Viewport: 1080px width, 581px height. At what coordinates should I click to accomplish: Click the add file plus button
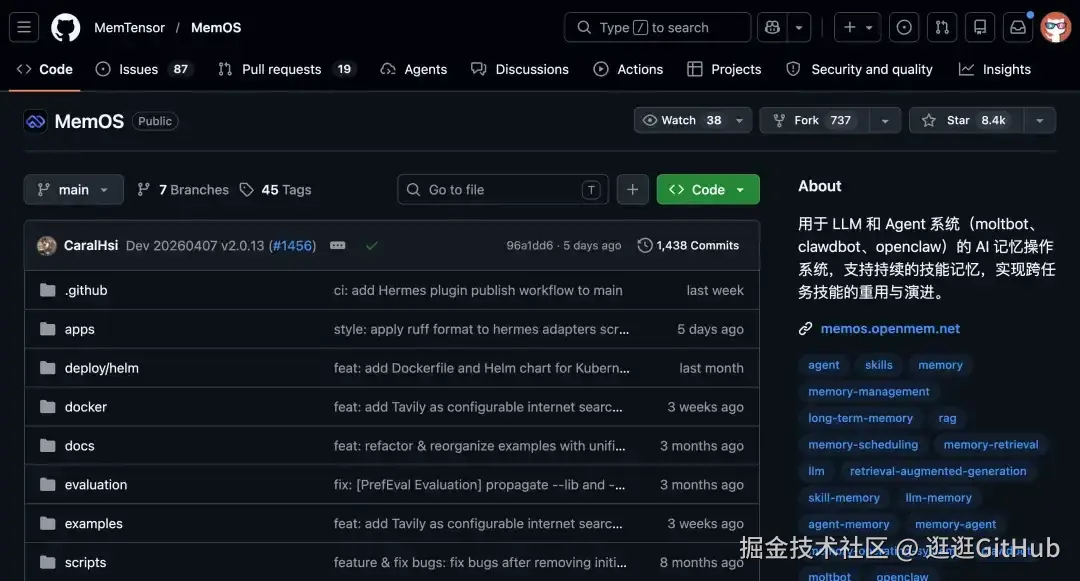tap(632, 189)
